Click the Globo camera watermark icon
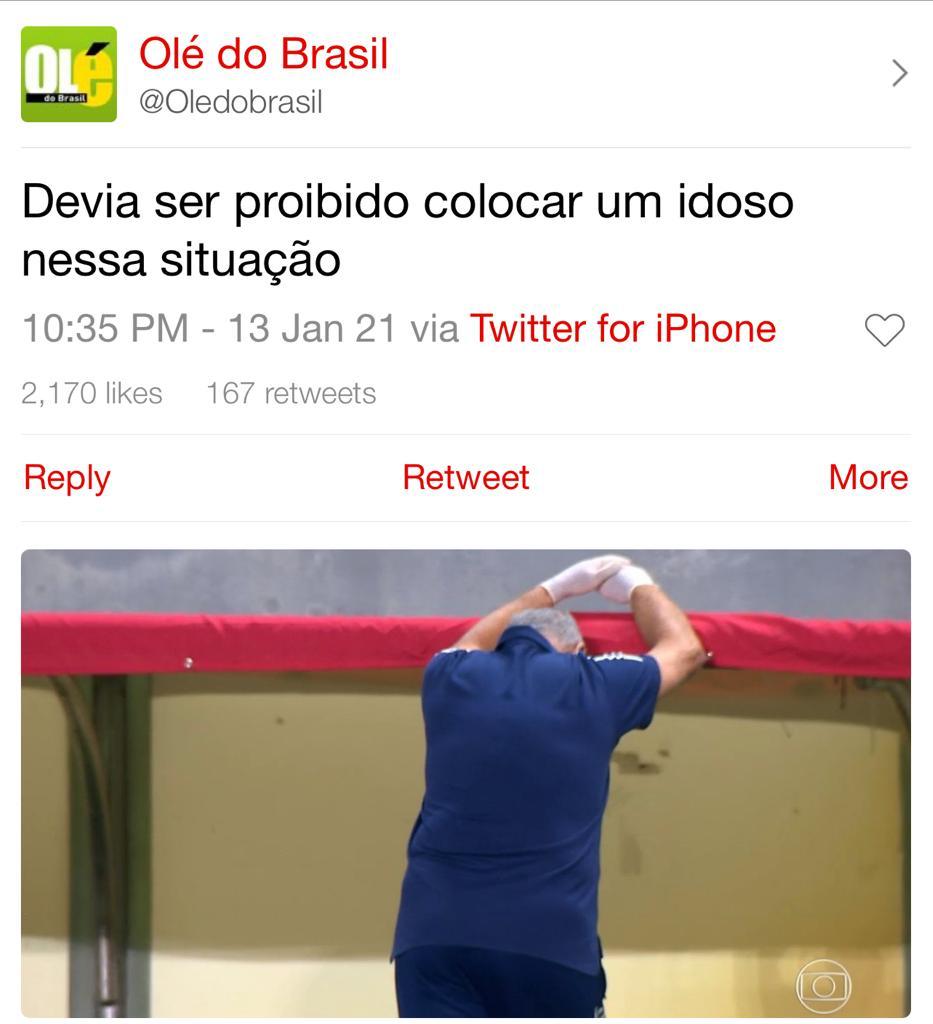The image size is (933, 1024). click(x=823, y=986)
